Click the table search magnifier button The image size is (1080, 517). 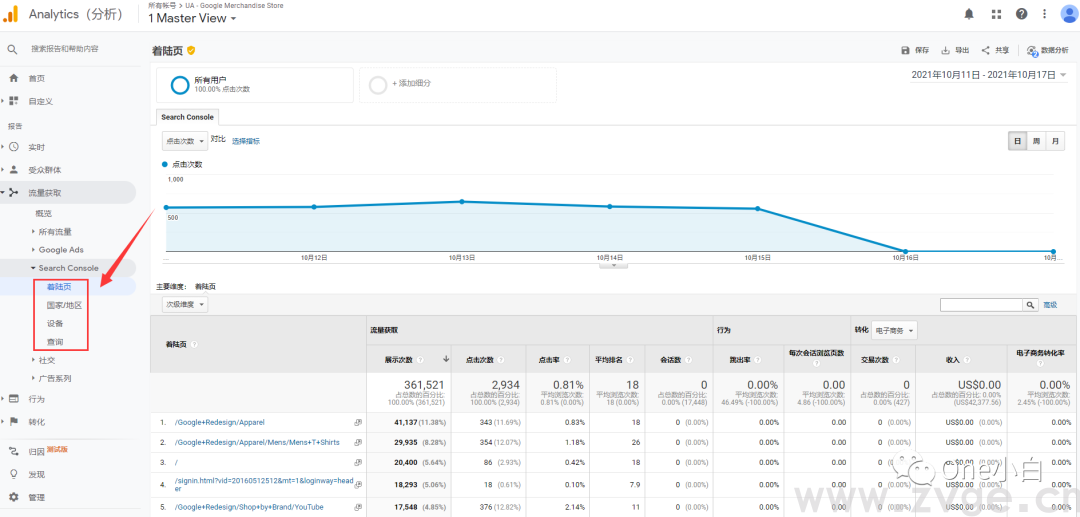1030,304
